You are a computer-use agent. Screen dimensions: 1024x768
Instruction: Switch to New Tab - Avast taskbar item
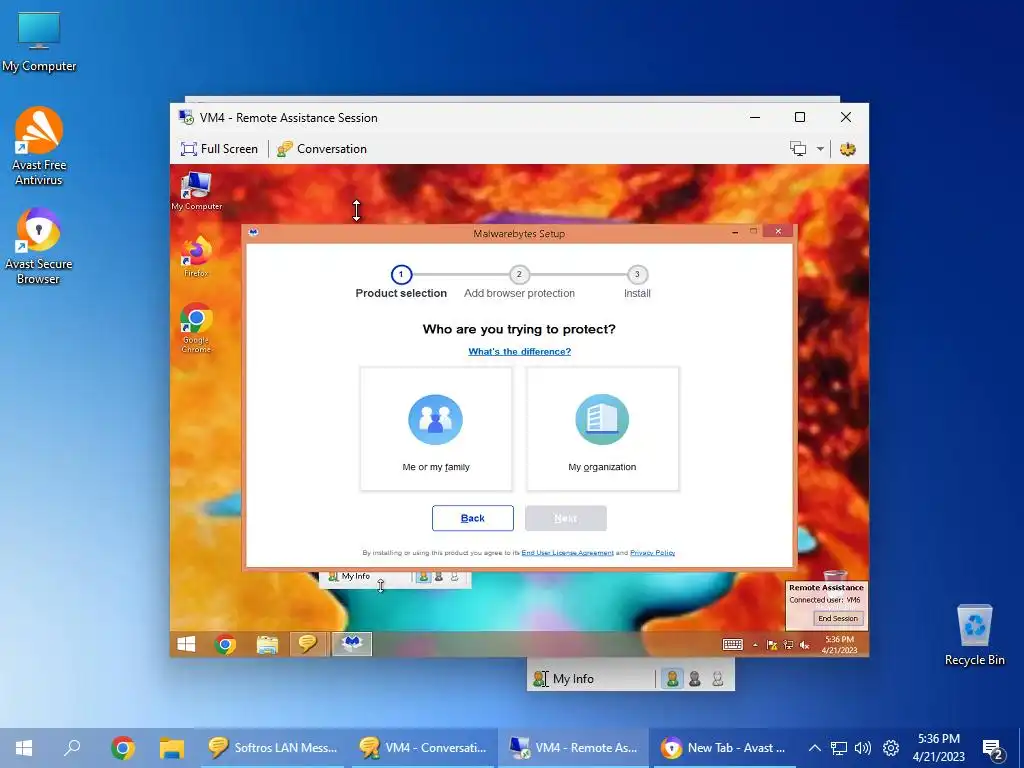click(x=724, y=748)
